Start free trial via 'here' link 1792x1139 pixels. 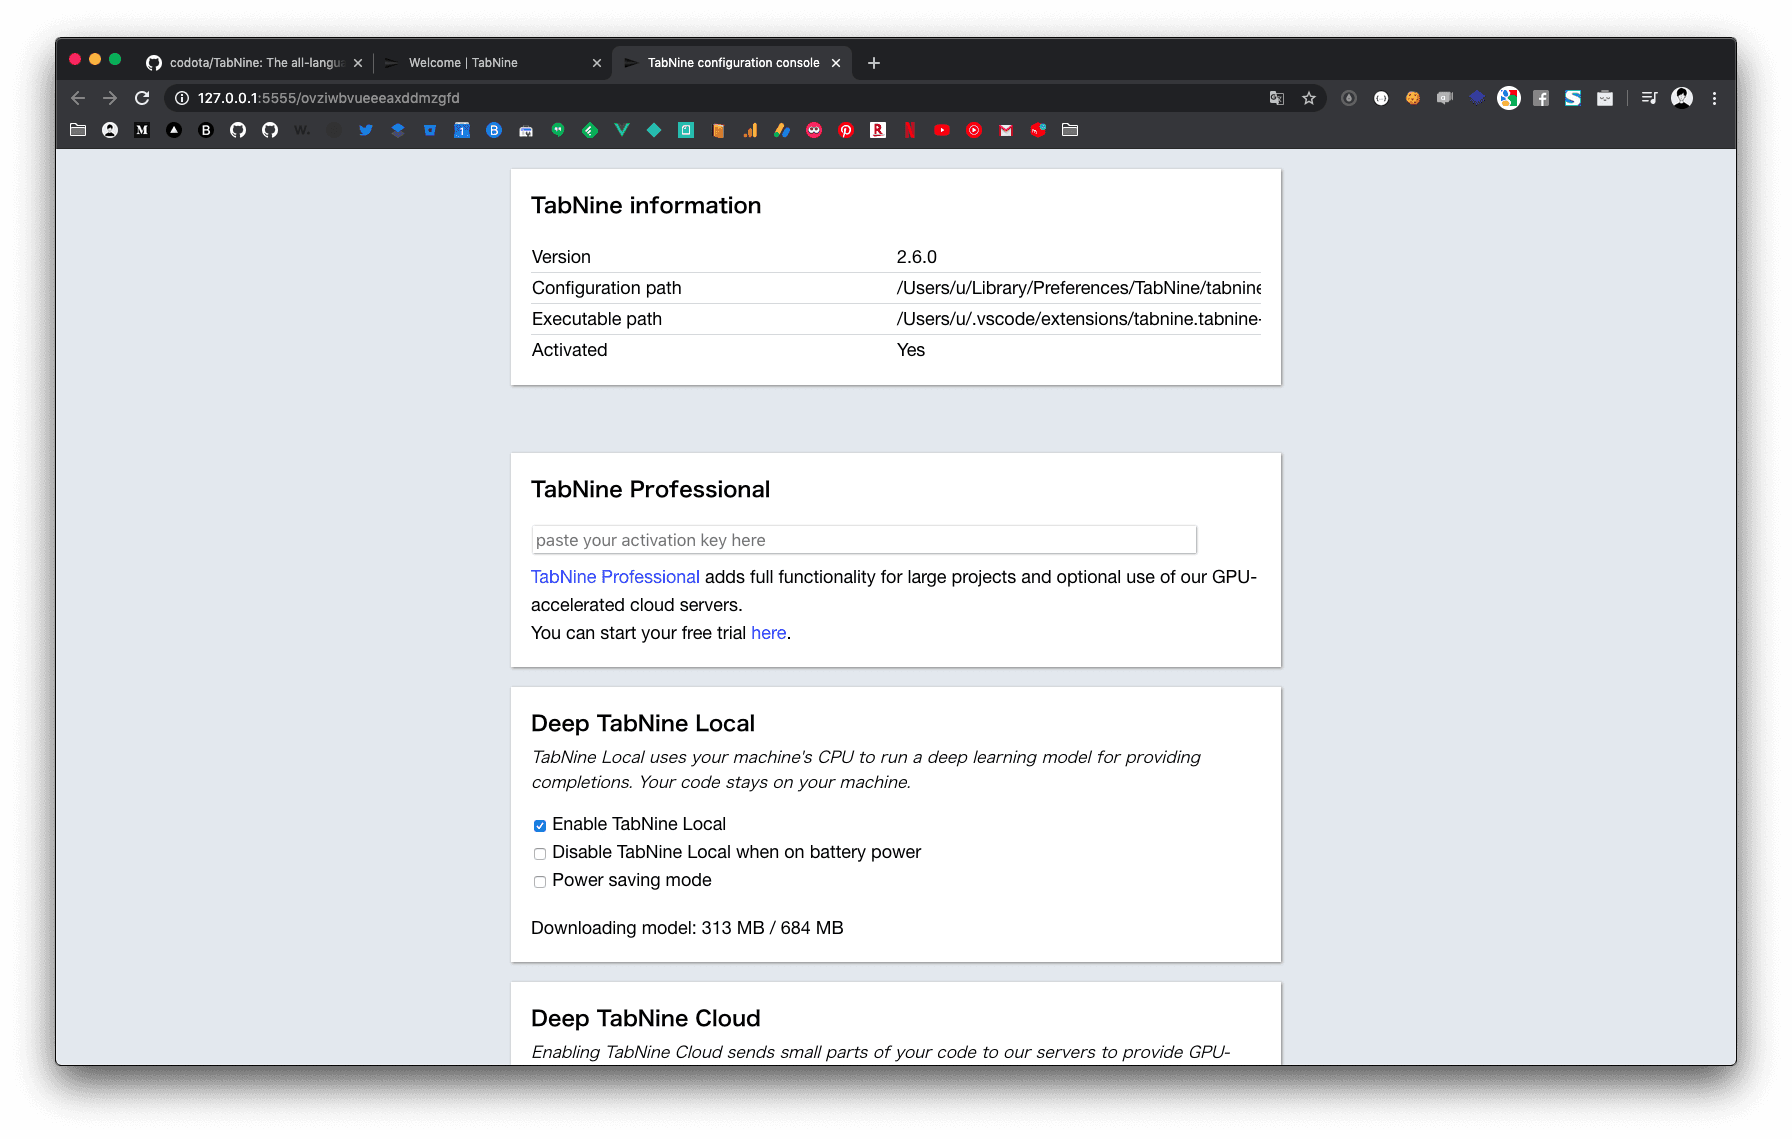[768, 633]
